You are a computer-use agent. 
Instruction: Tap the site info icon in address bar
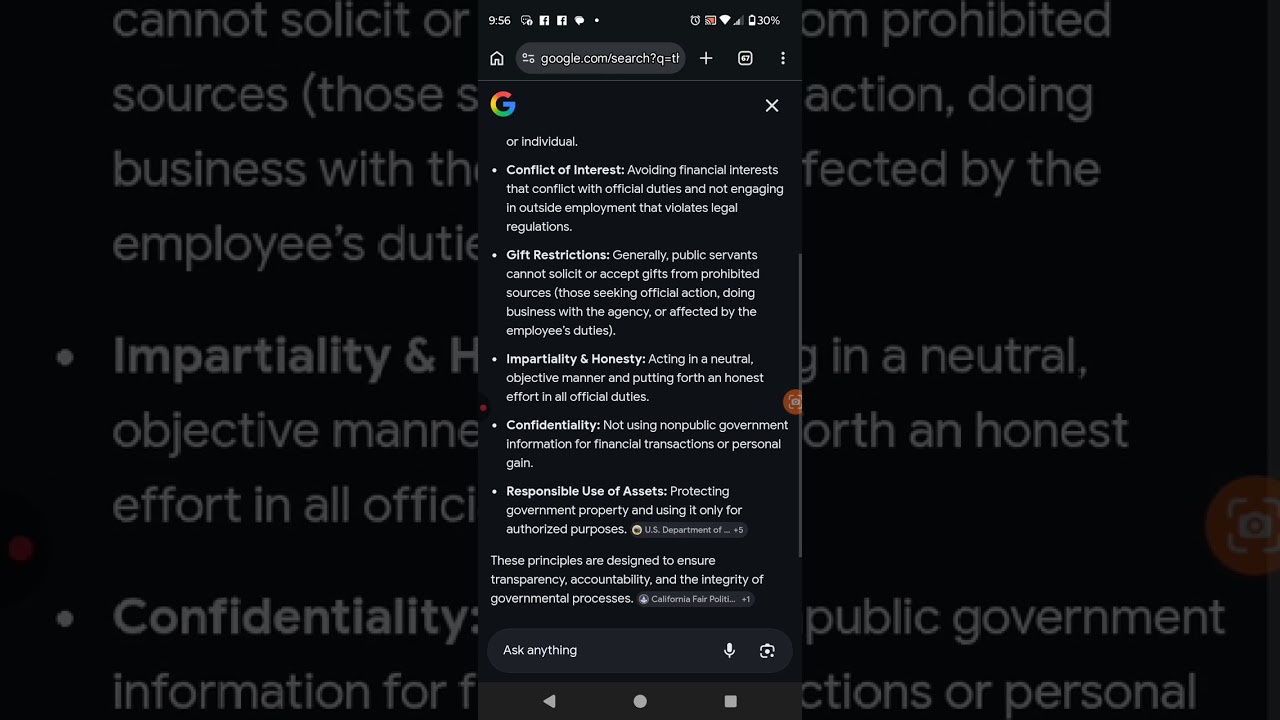pos(528,58)
